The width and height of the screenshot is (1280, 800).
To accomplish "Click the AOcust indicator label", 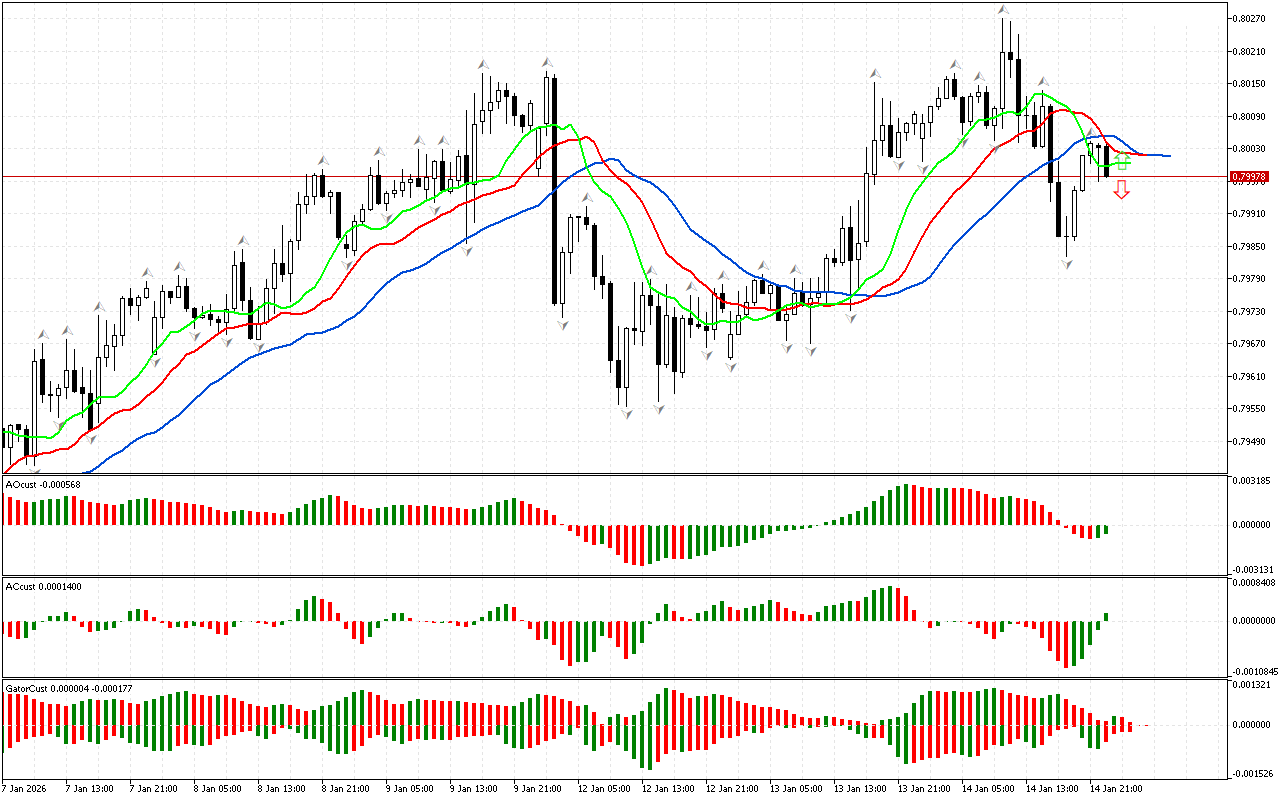I will click(43, 485).
